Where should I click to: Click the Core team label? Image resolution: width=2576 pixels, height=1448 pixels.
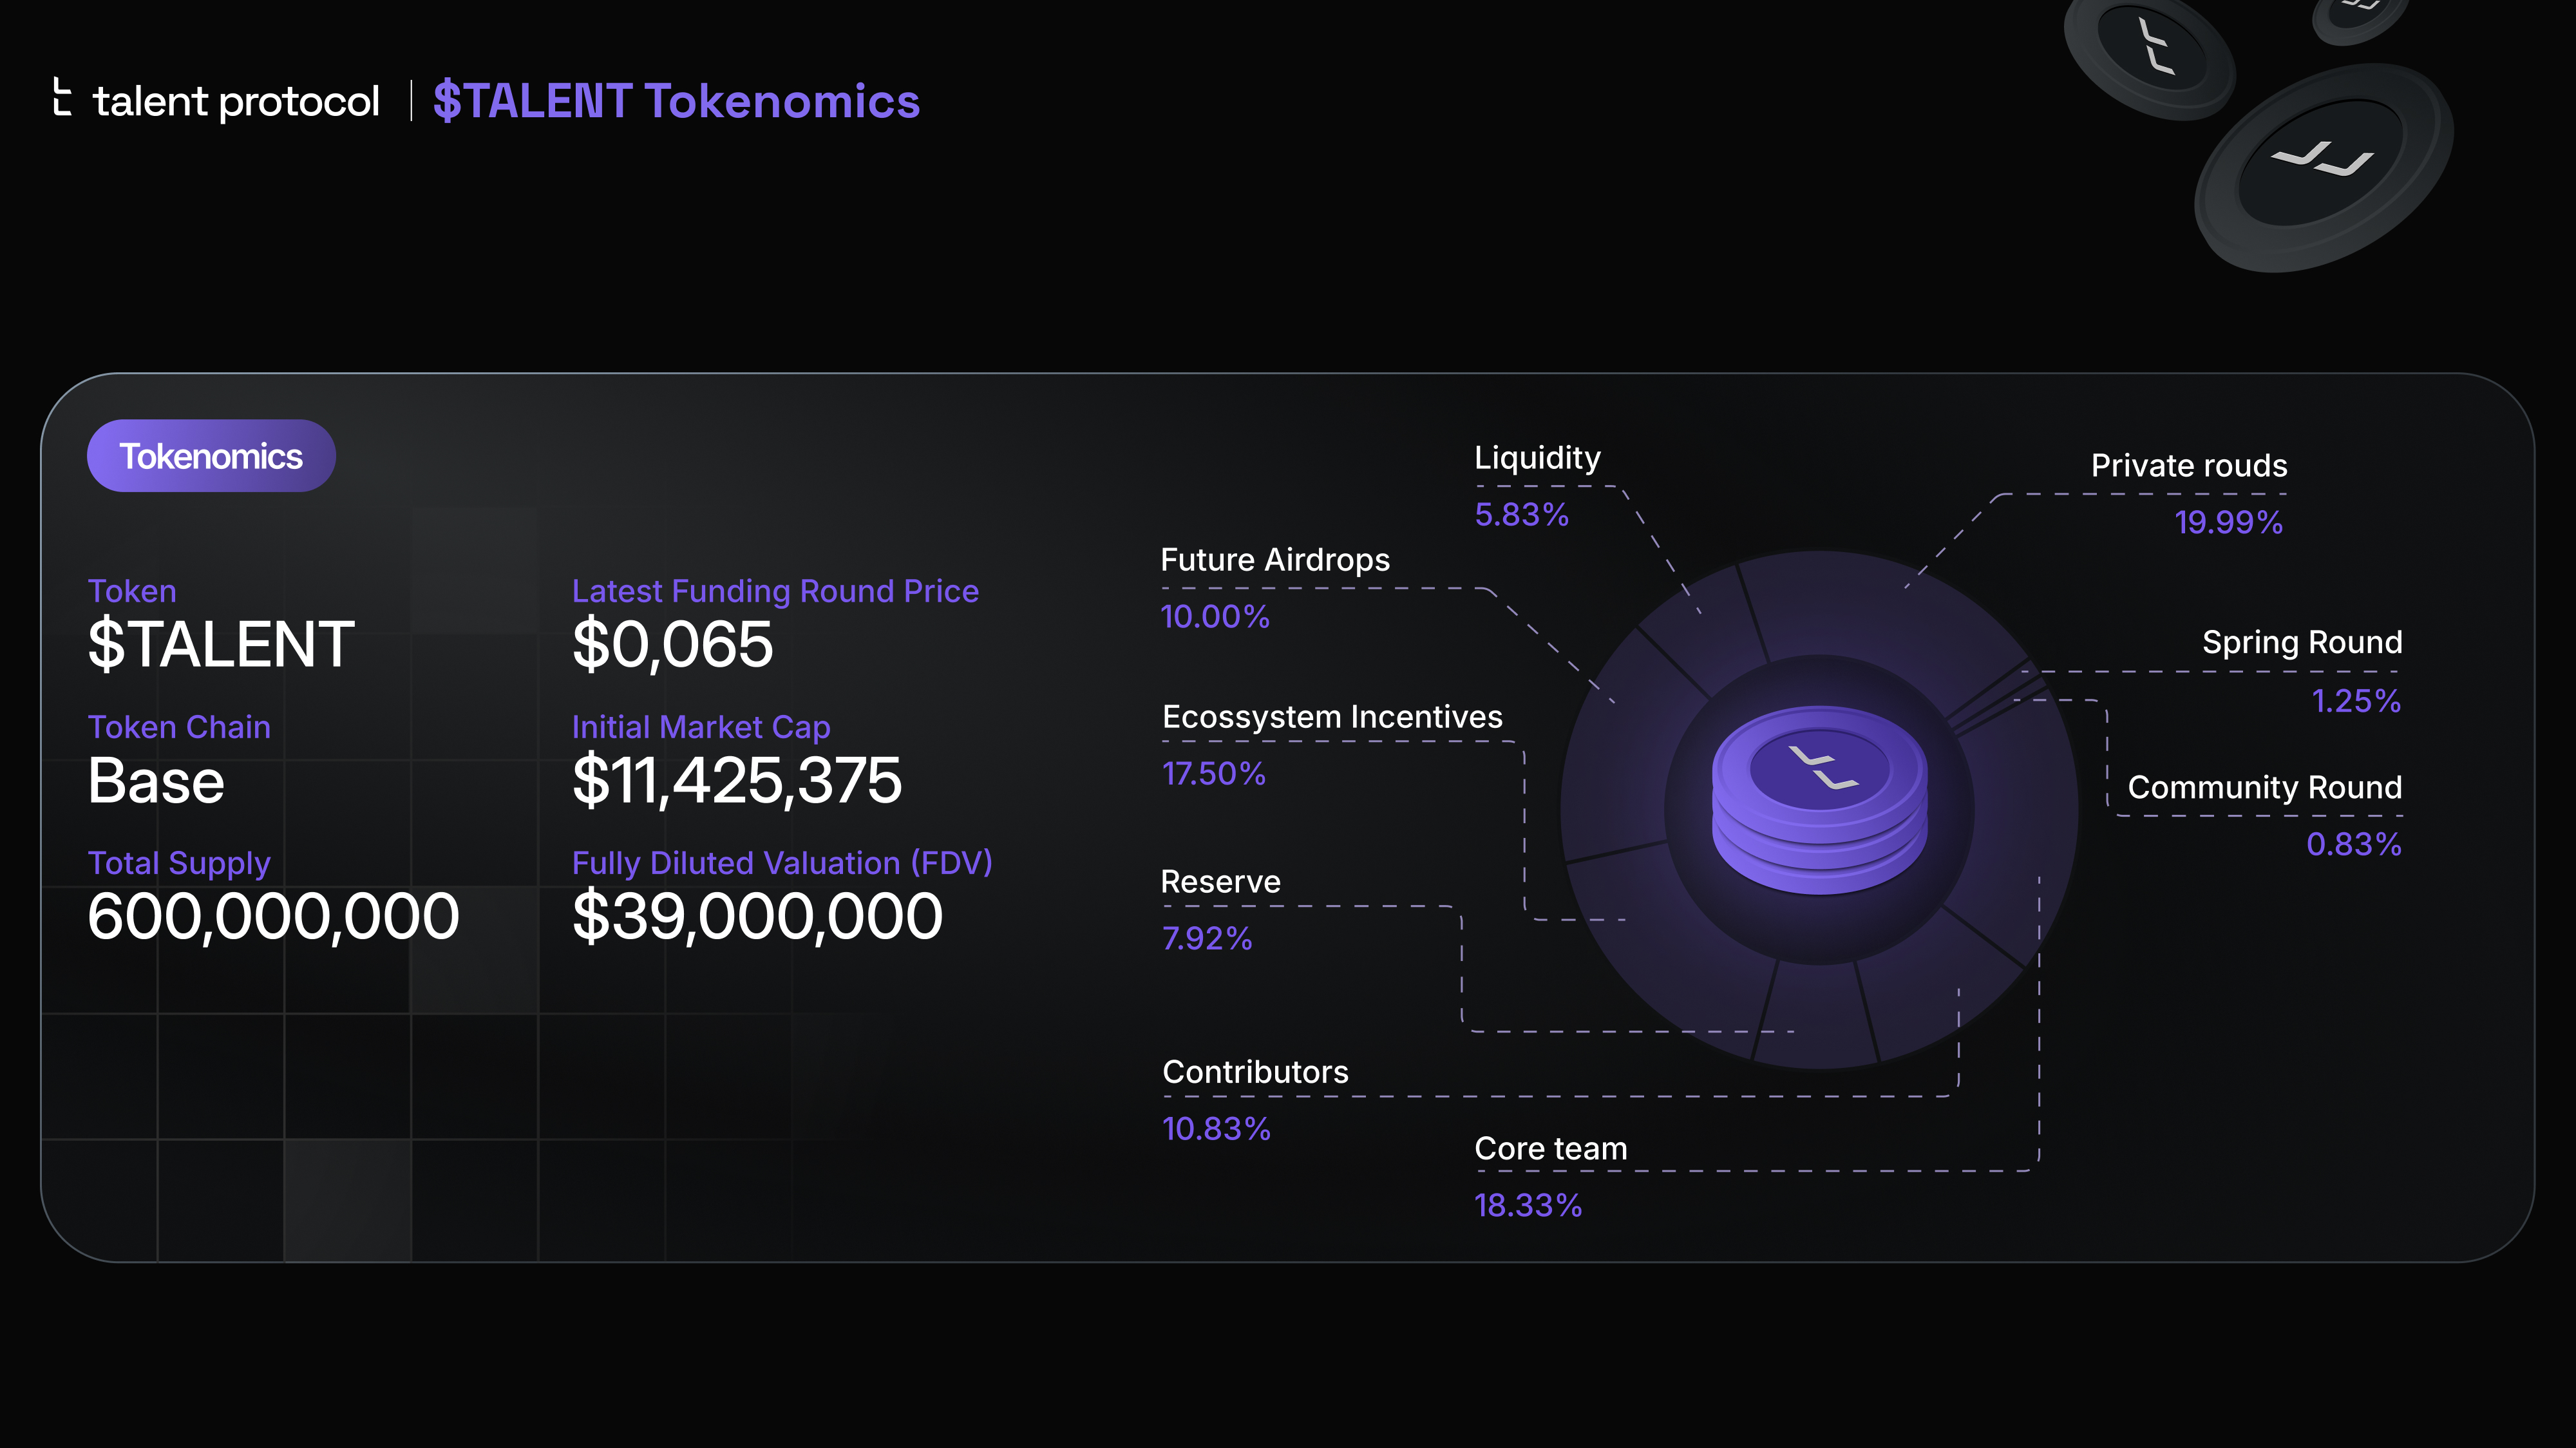[1550, 1149]
